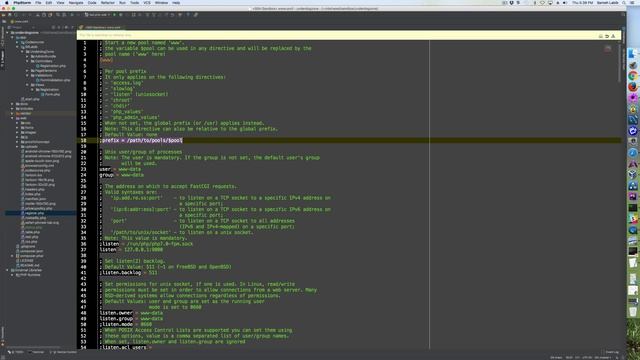Click the 'user = www-data' code line
640x360 pixels.
[x=120, y=169]
